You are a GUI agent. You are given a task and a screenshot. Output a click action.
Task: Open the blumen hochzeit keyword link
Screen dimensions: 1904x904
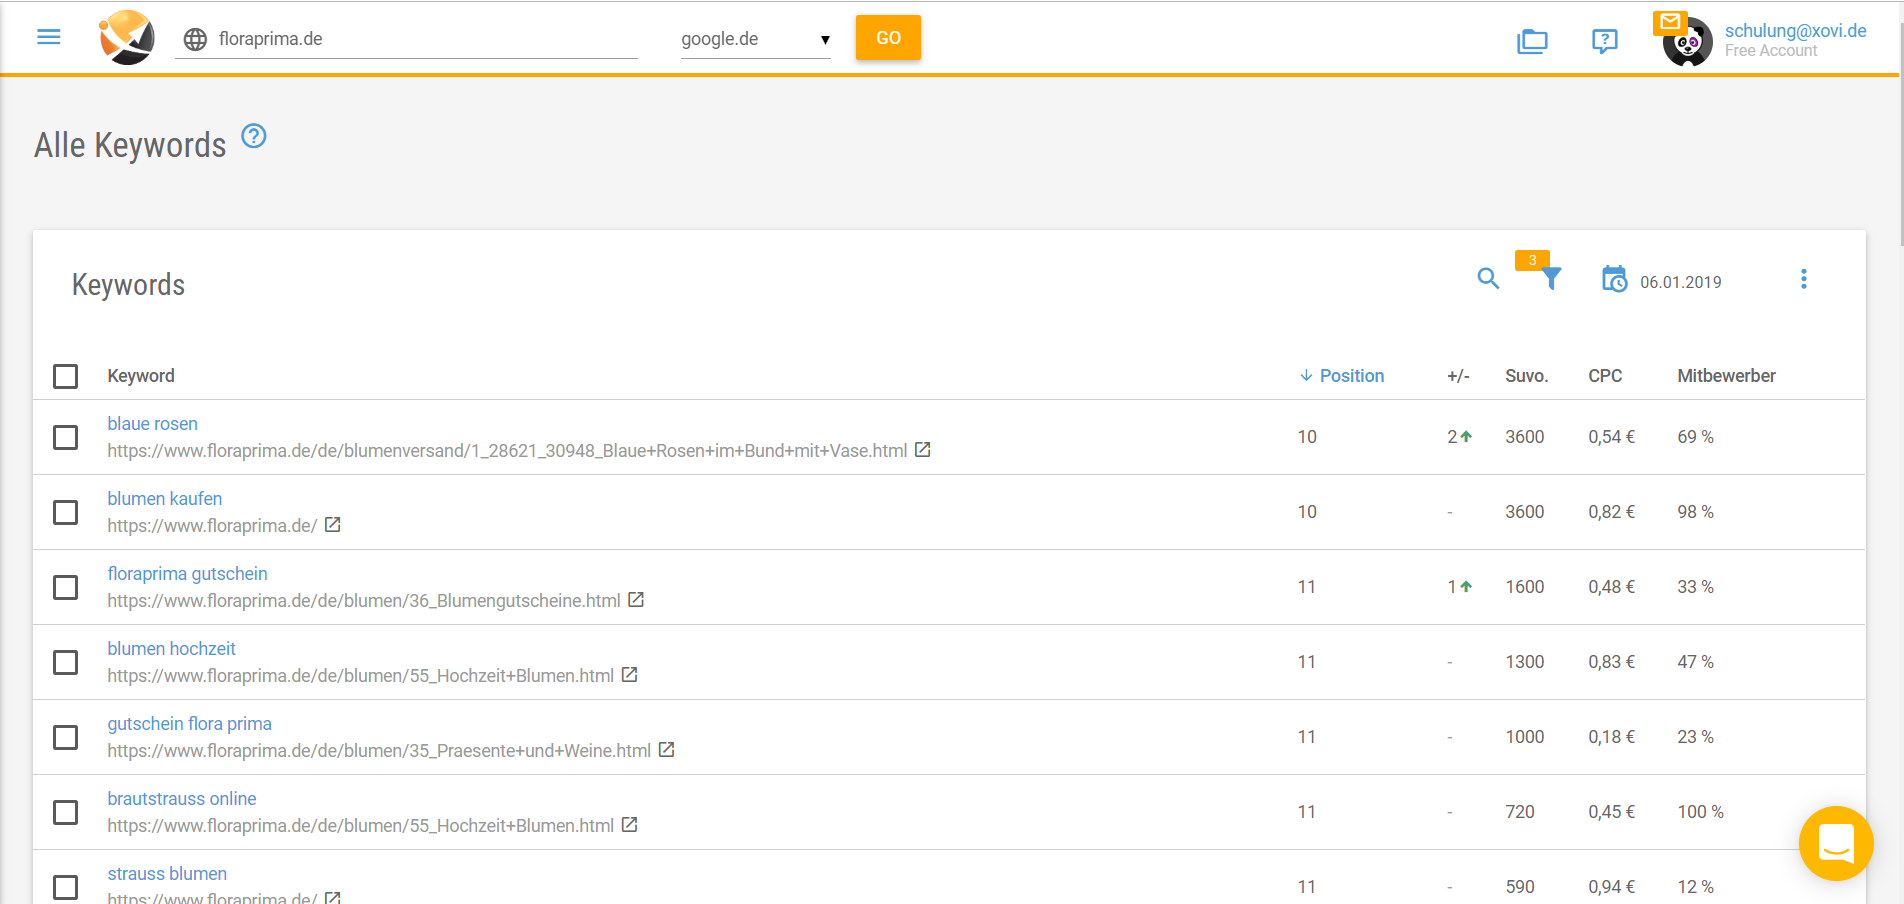click(x=171, y=649)
